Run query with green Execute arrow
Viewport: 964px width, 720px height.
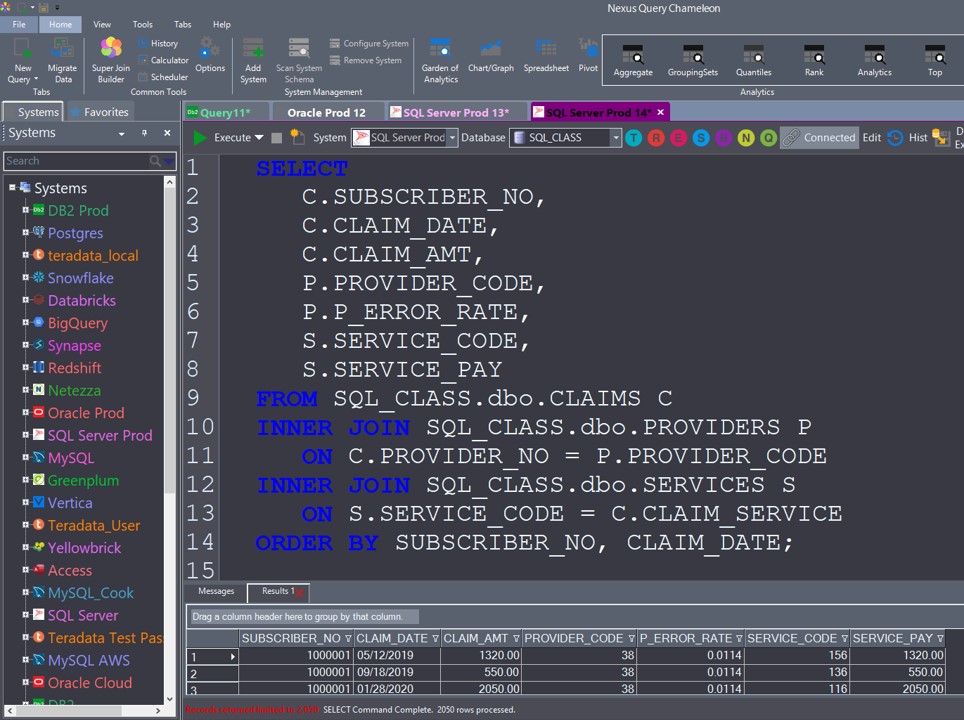[201, 138]
